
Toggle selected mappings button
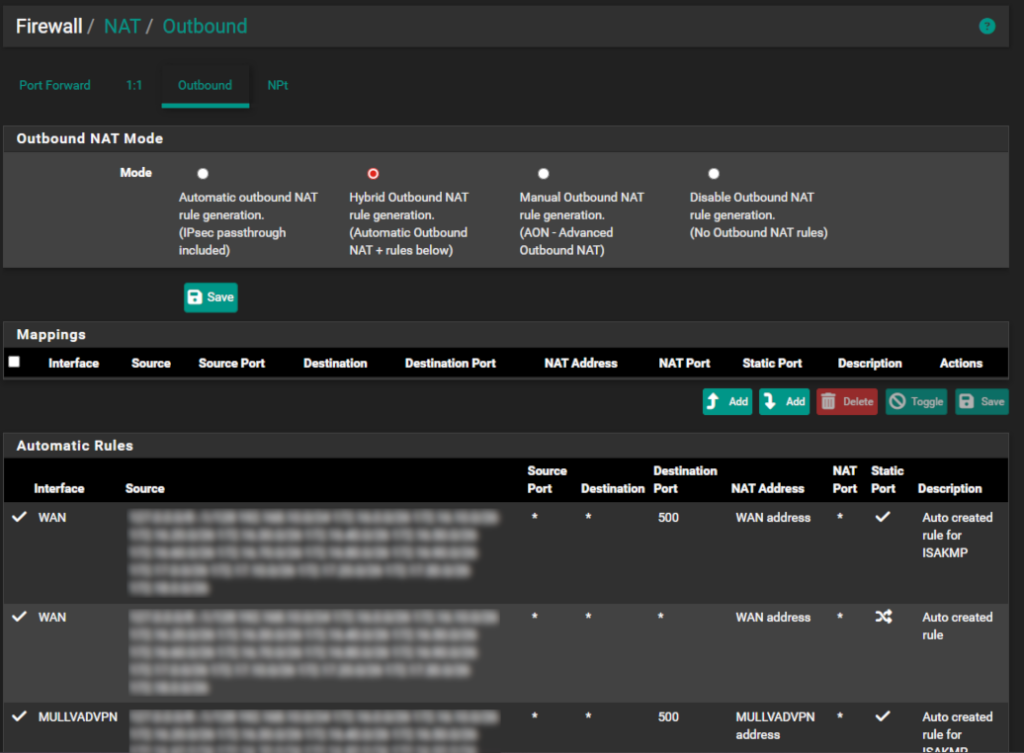[916, 402]
